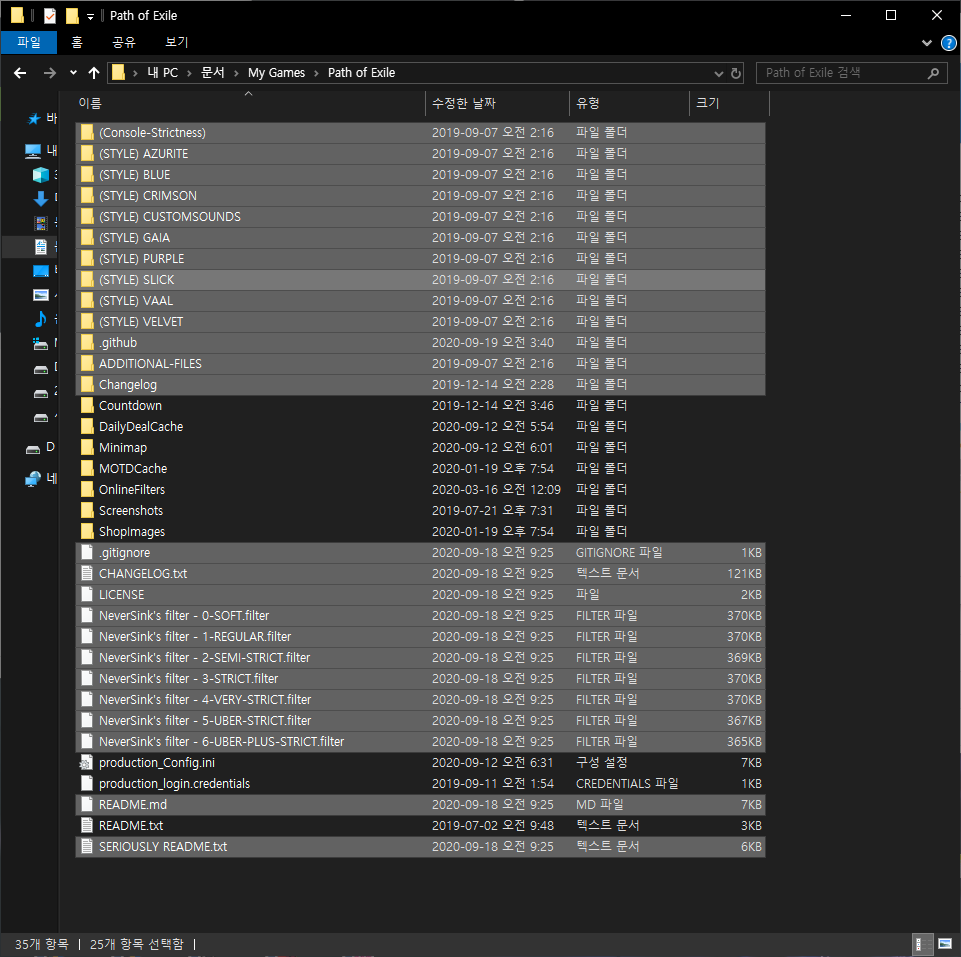Go back with the left arrow button
Screen dimensions: 961x957
pos(20,73)
